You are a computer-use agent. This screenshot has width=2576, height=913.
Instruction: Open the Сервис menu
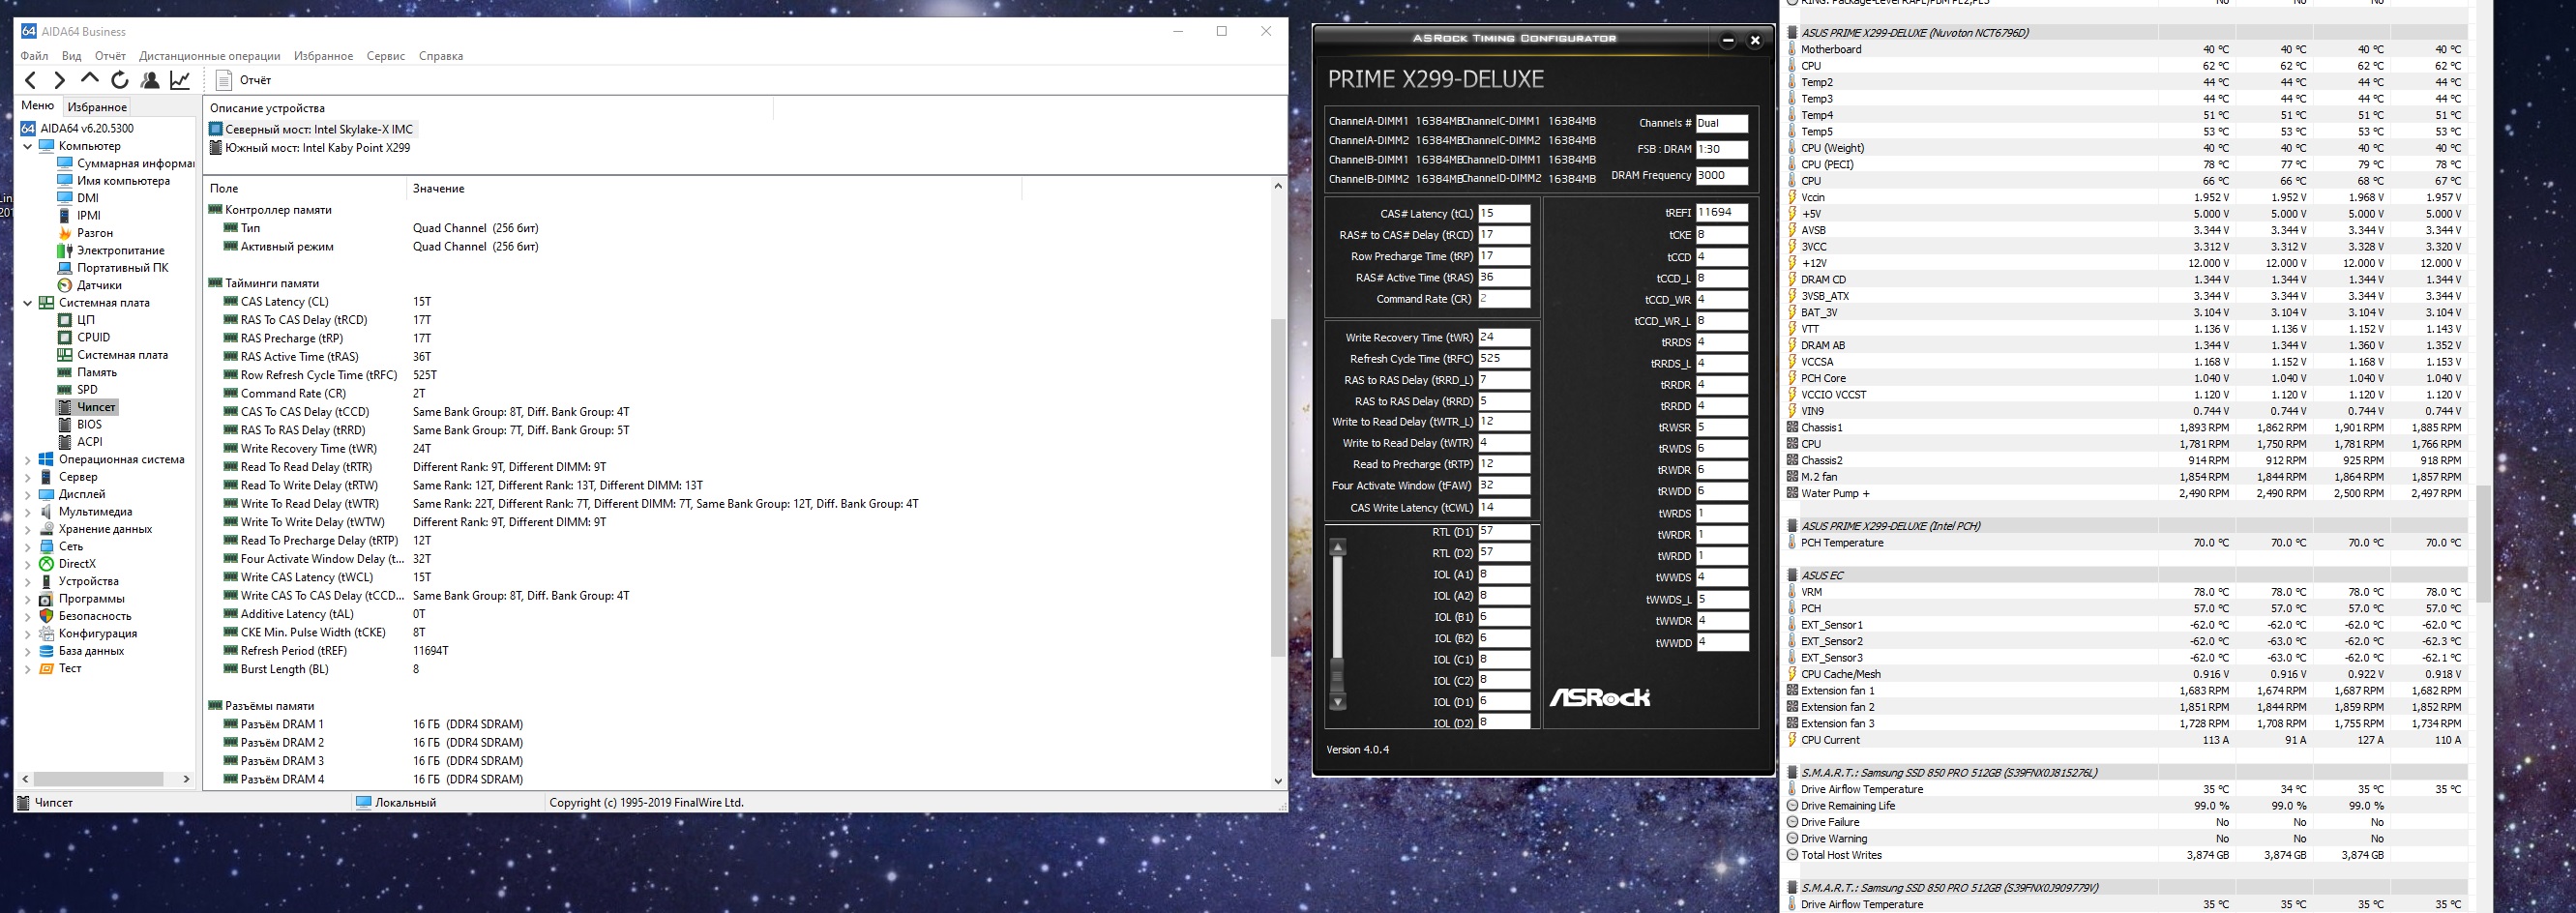pos(386,56)
